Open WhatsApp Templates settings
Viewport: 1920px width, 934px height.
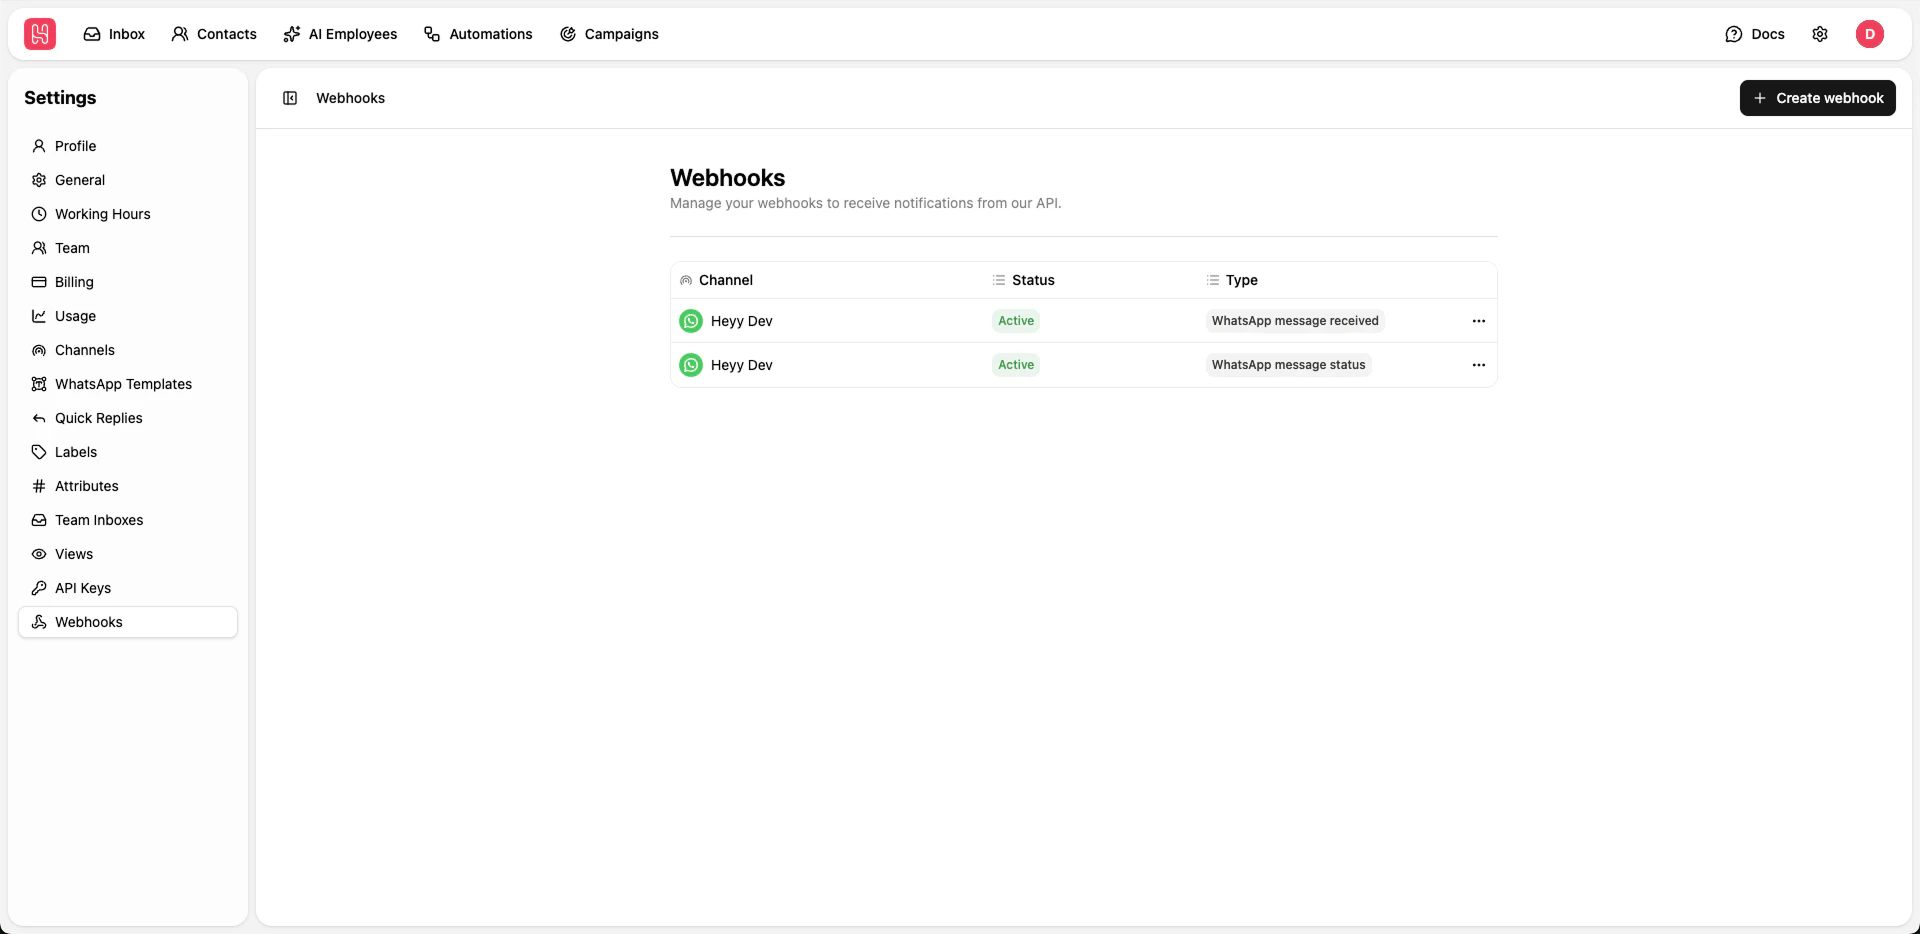coord(128,384)
